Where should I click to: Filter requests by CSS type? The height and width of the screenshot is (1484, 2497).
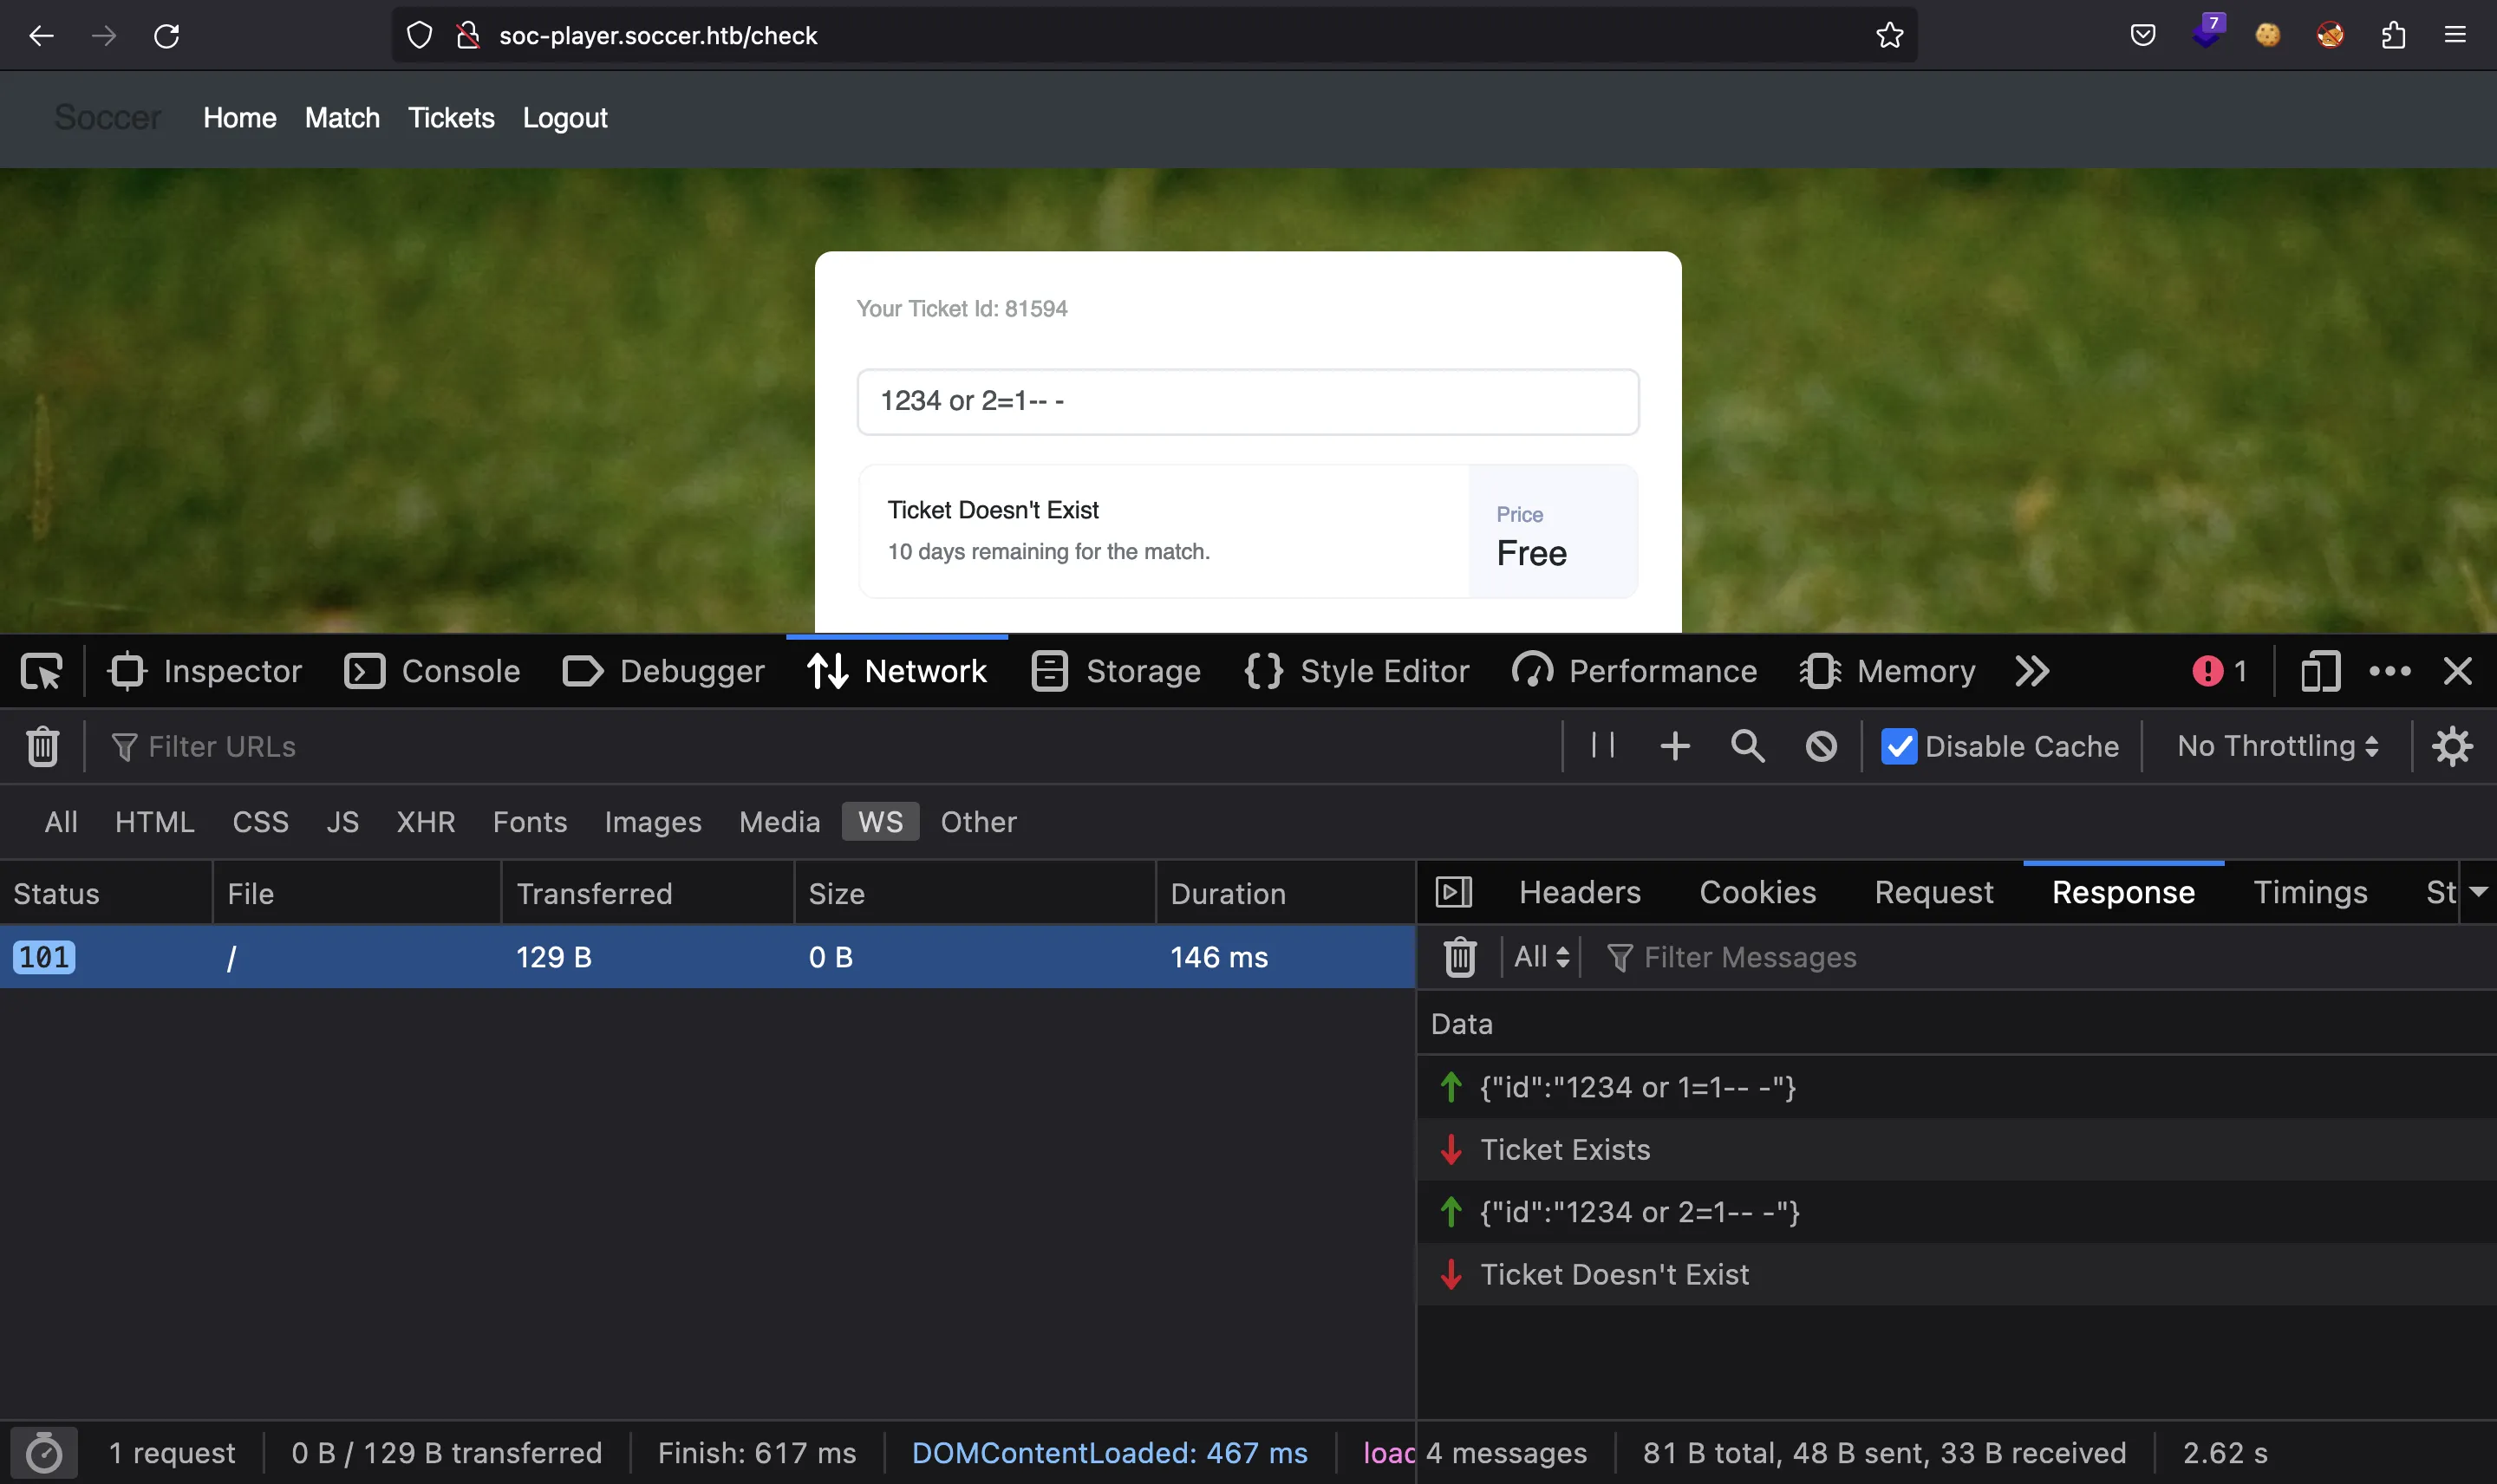(260, 822)
